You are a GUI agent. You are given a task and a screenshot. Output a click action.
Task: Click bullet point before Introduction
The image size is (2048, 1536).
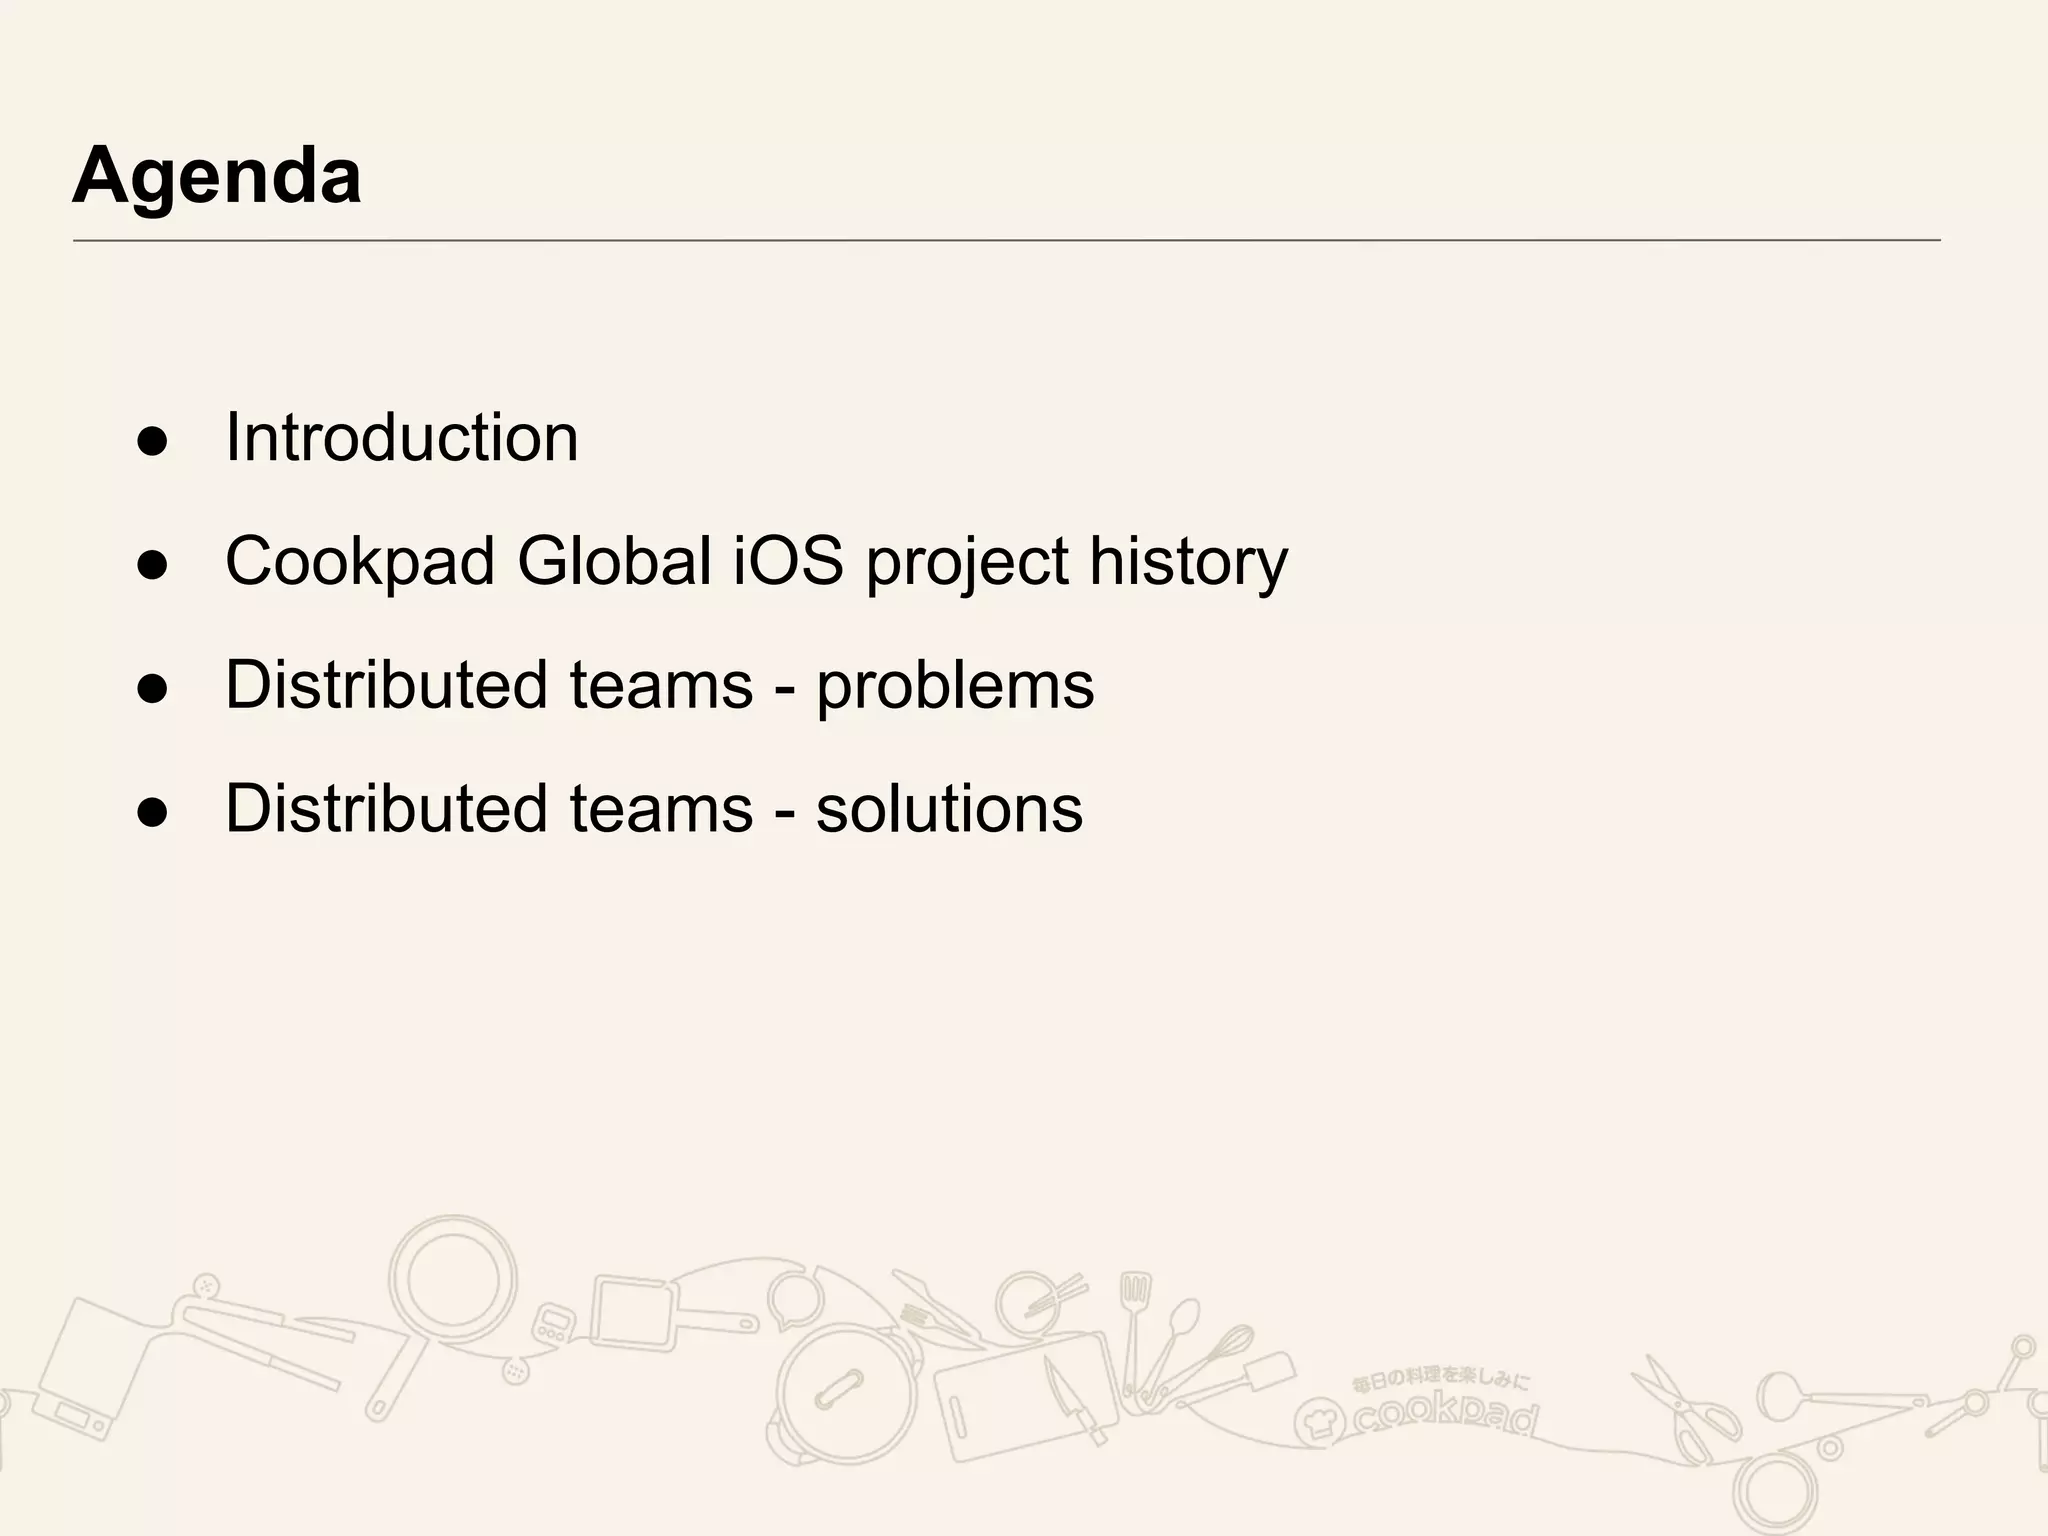point(153,442)
